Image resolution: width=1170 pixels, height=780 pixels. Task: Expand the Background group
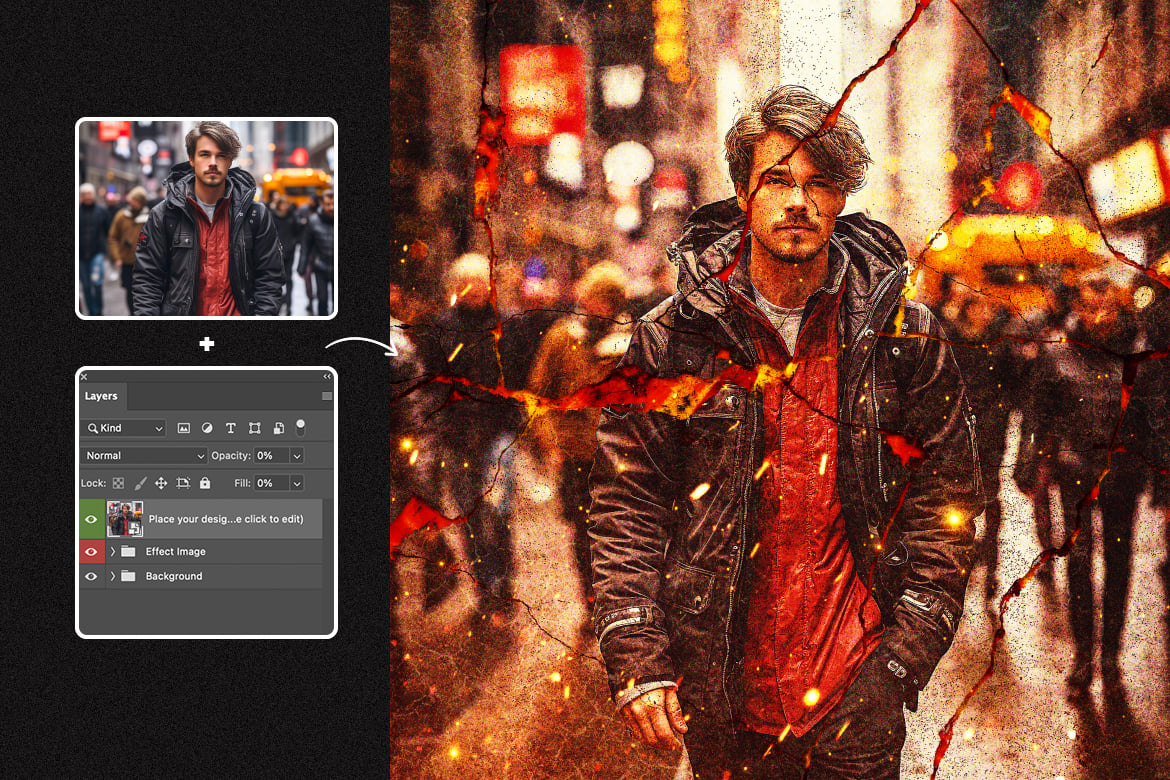coord(113,577)
